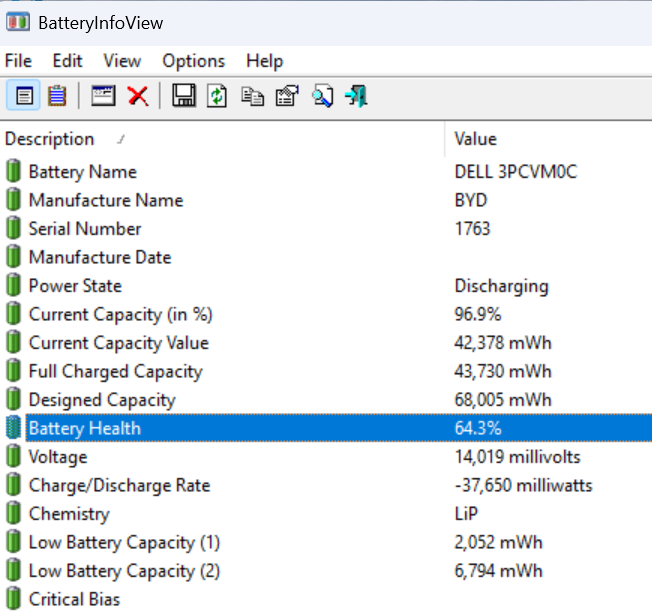Click the window toolbar icon left of the red X
This screenshot has width=652, height=613.
pos(103,96)
